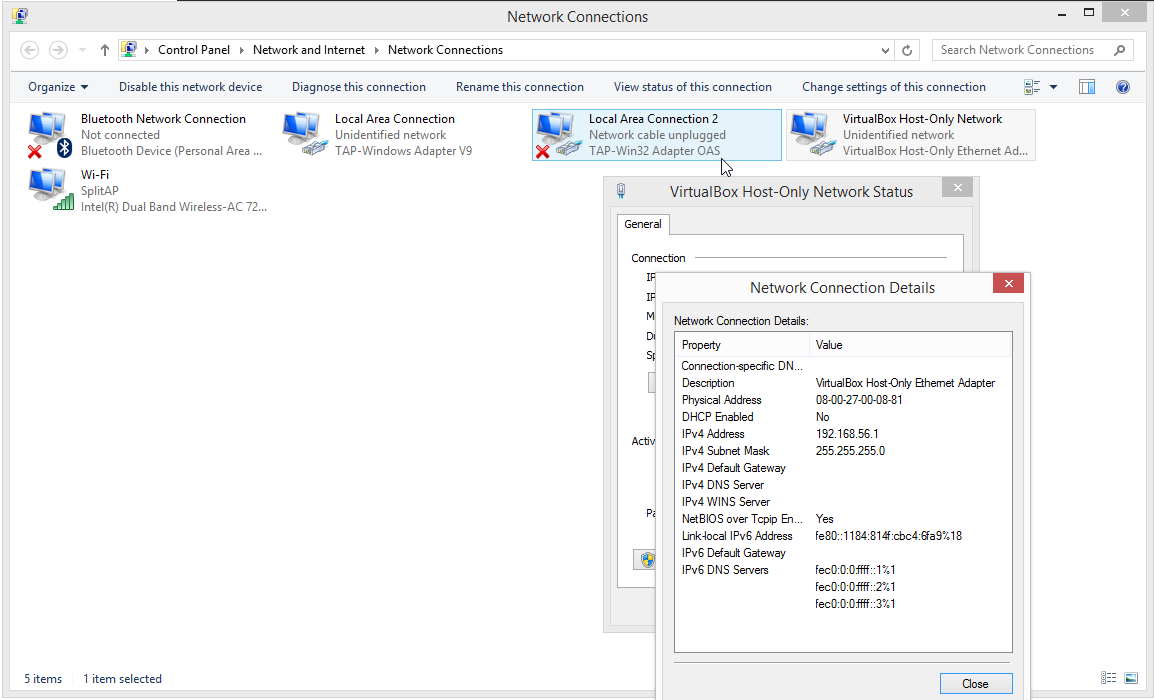1154x700 pixels.
Task: Refresh the Network Connections view
Action: pos(907,50)
